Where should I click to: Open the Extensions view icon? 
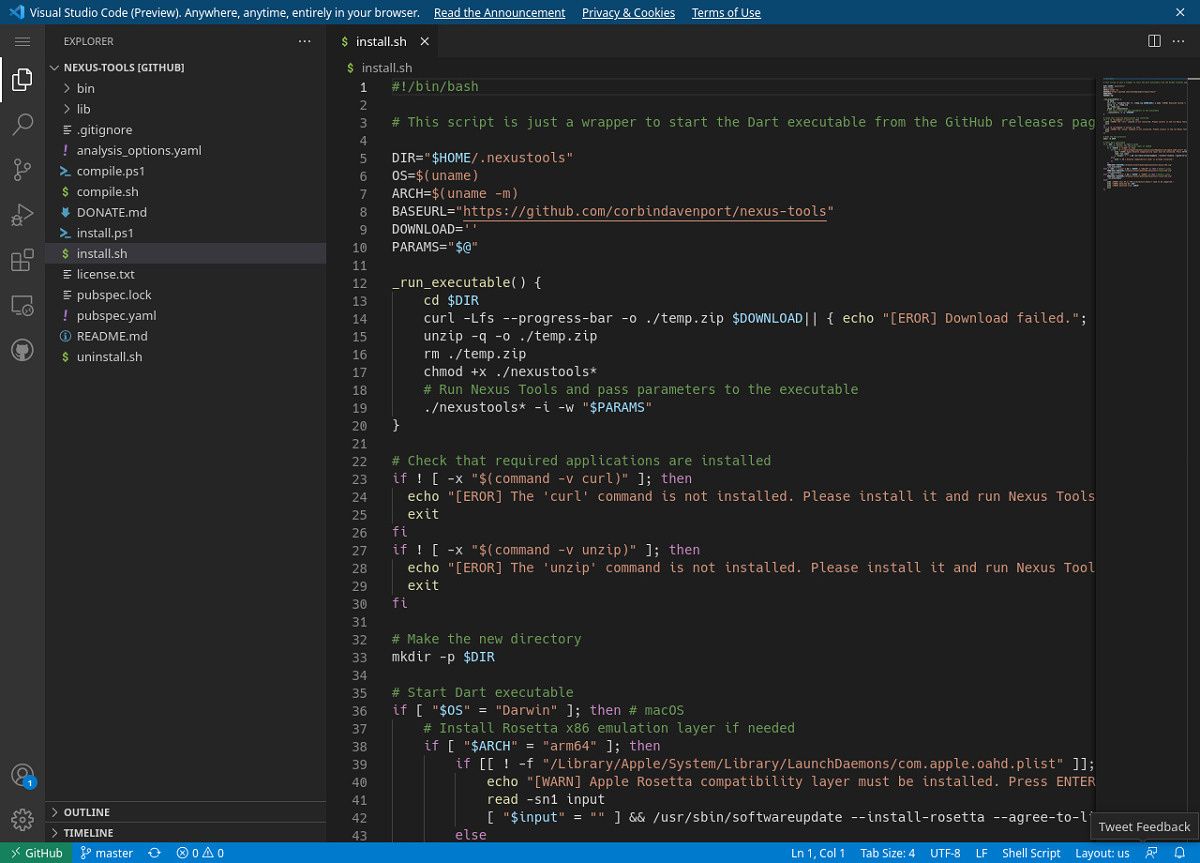coord(22,261)
